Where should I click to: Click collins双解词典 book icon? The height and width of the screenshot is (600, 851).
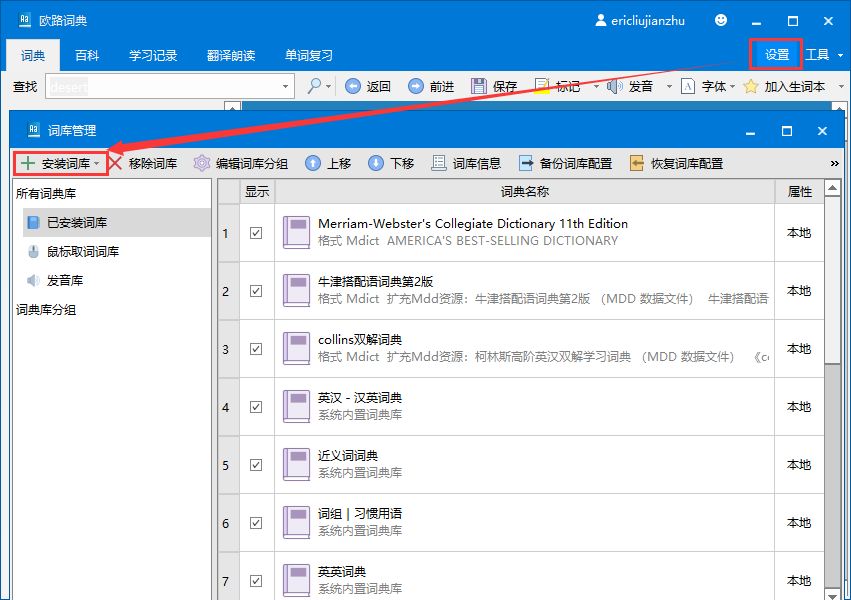pyautogui.click(x=296, y=349)
